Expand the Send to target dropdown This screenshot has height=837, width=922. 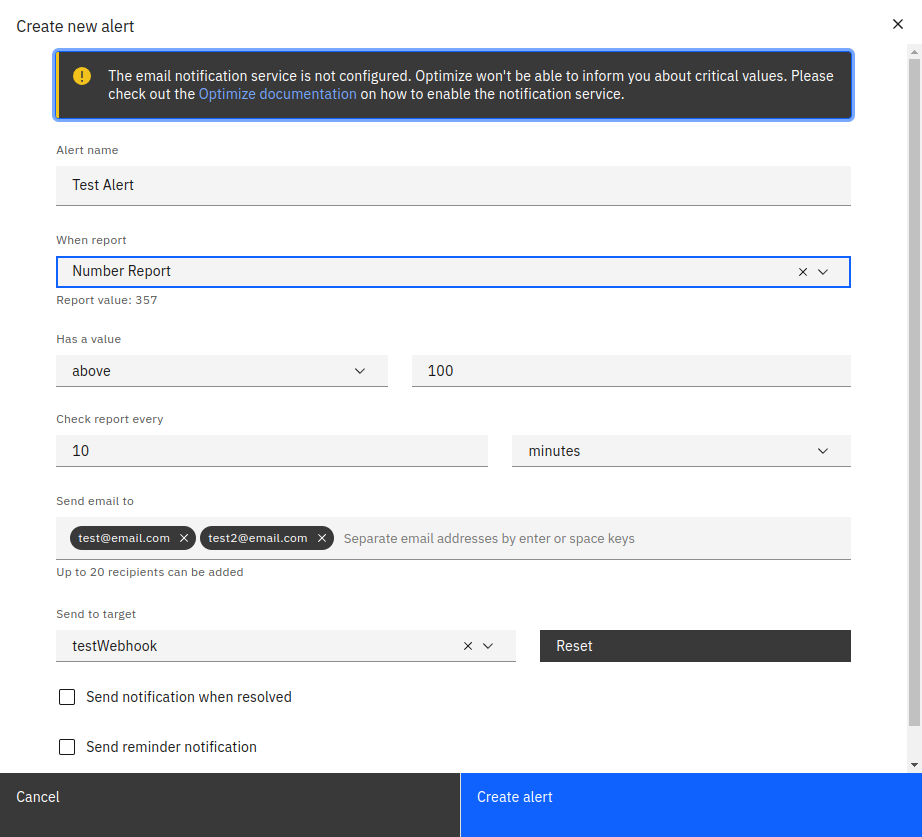coord(489,645)
